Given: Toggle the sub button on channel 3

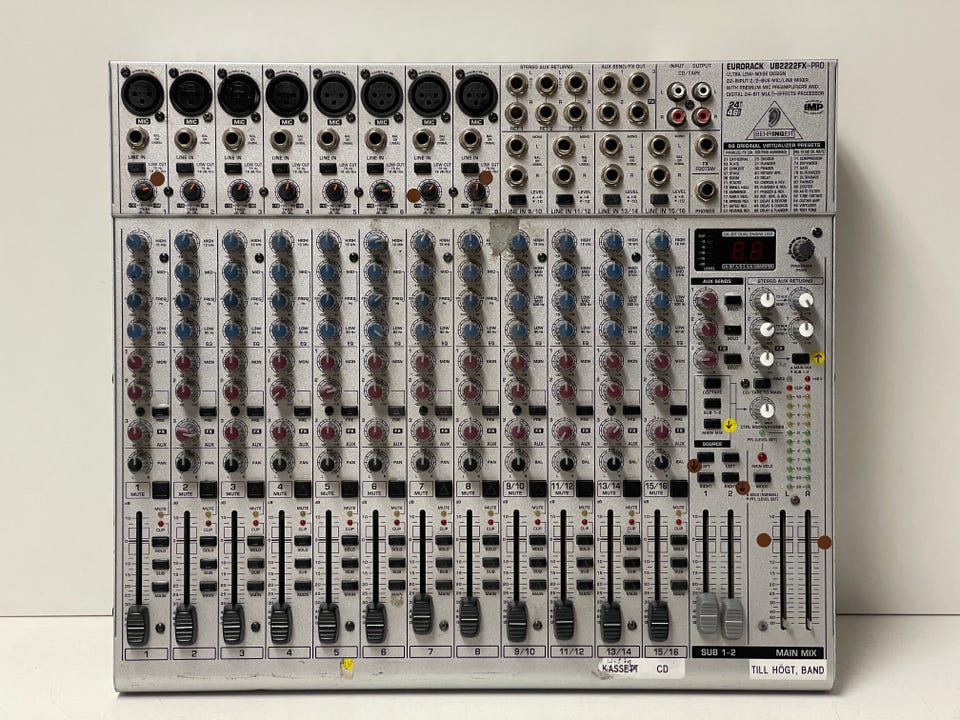Looking at the screenshot, I should (x=255, y=564).
